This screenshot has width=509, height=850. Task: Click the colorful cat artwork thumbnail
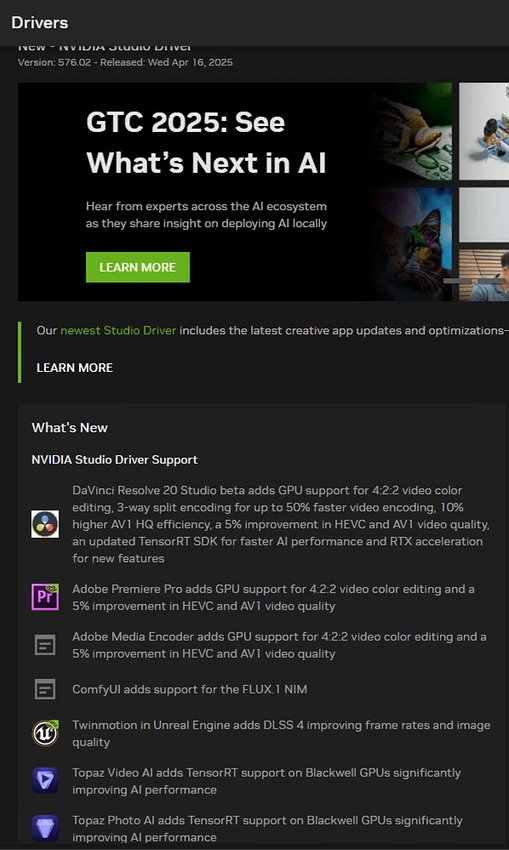(413, 244)
